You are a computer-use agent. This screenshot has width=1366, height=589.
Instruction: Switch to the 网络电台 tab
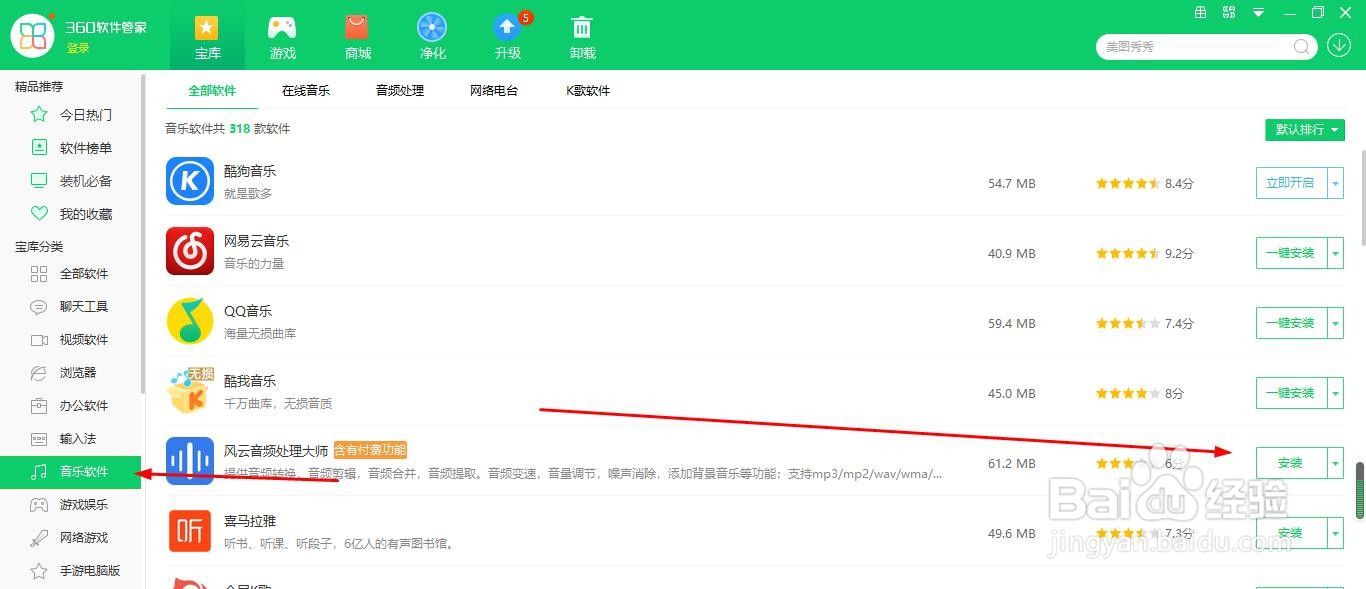coord(494,90)
